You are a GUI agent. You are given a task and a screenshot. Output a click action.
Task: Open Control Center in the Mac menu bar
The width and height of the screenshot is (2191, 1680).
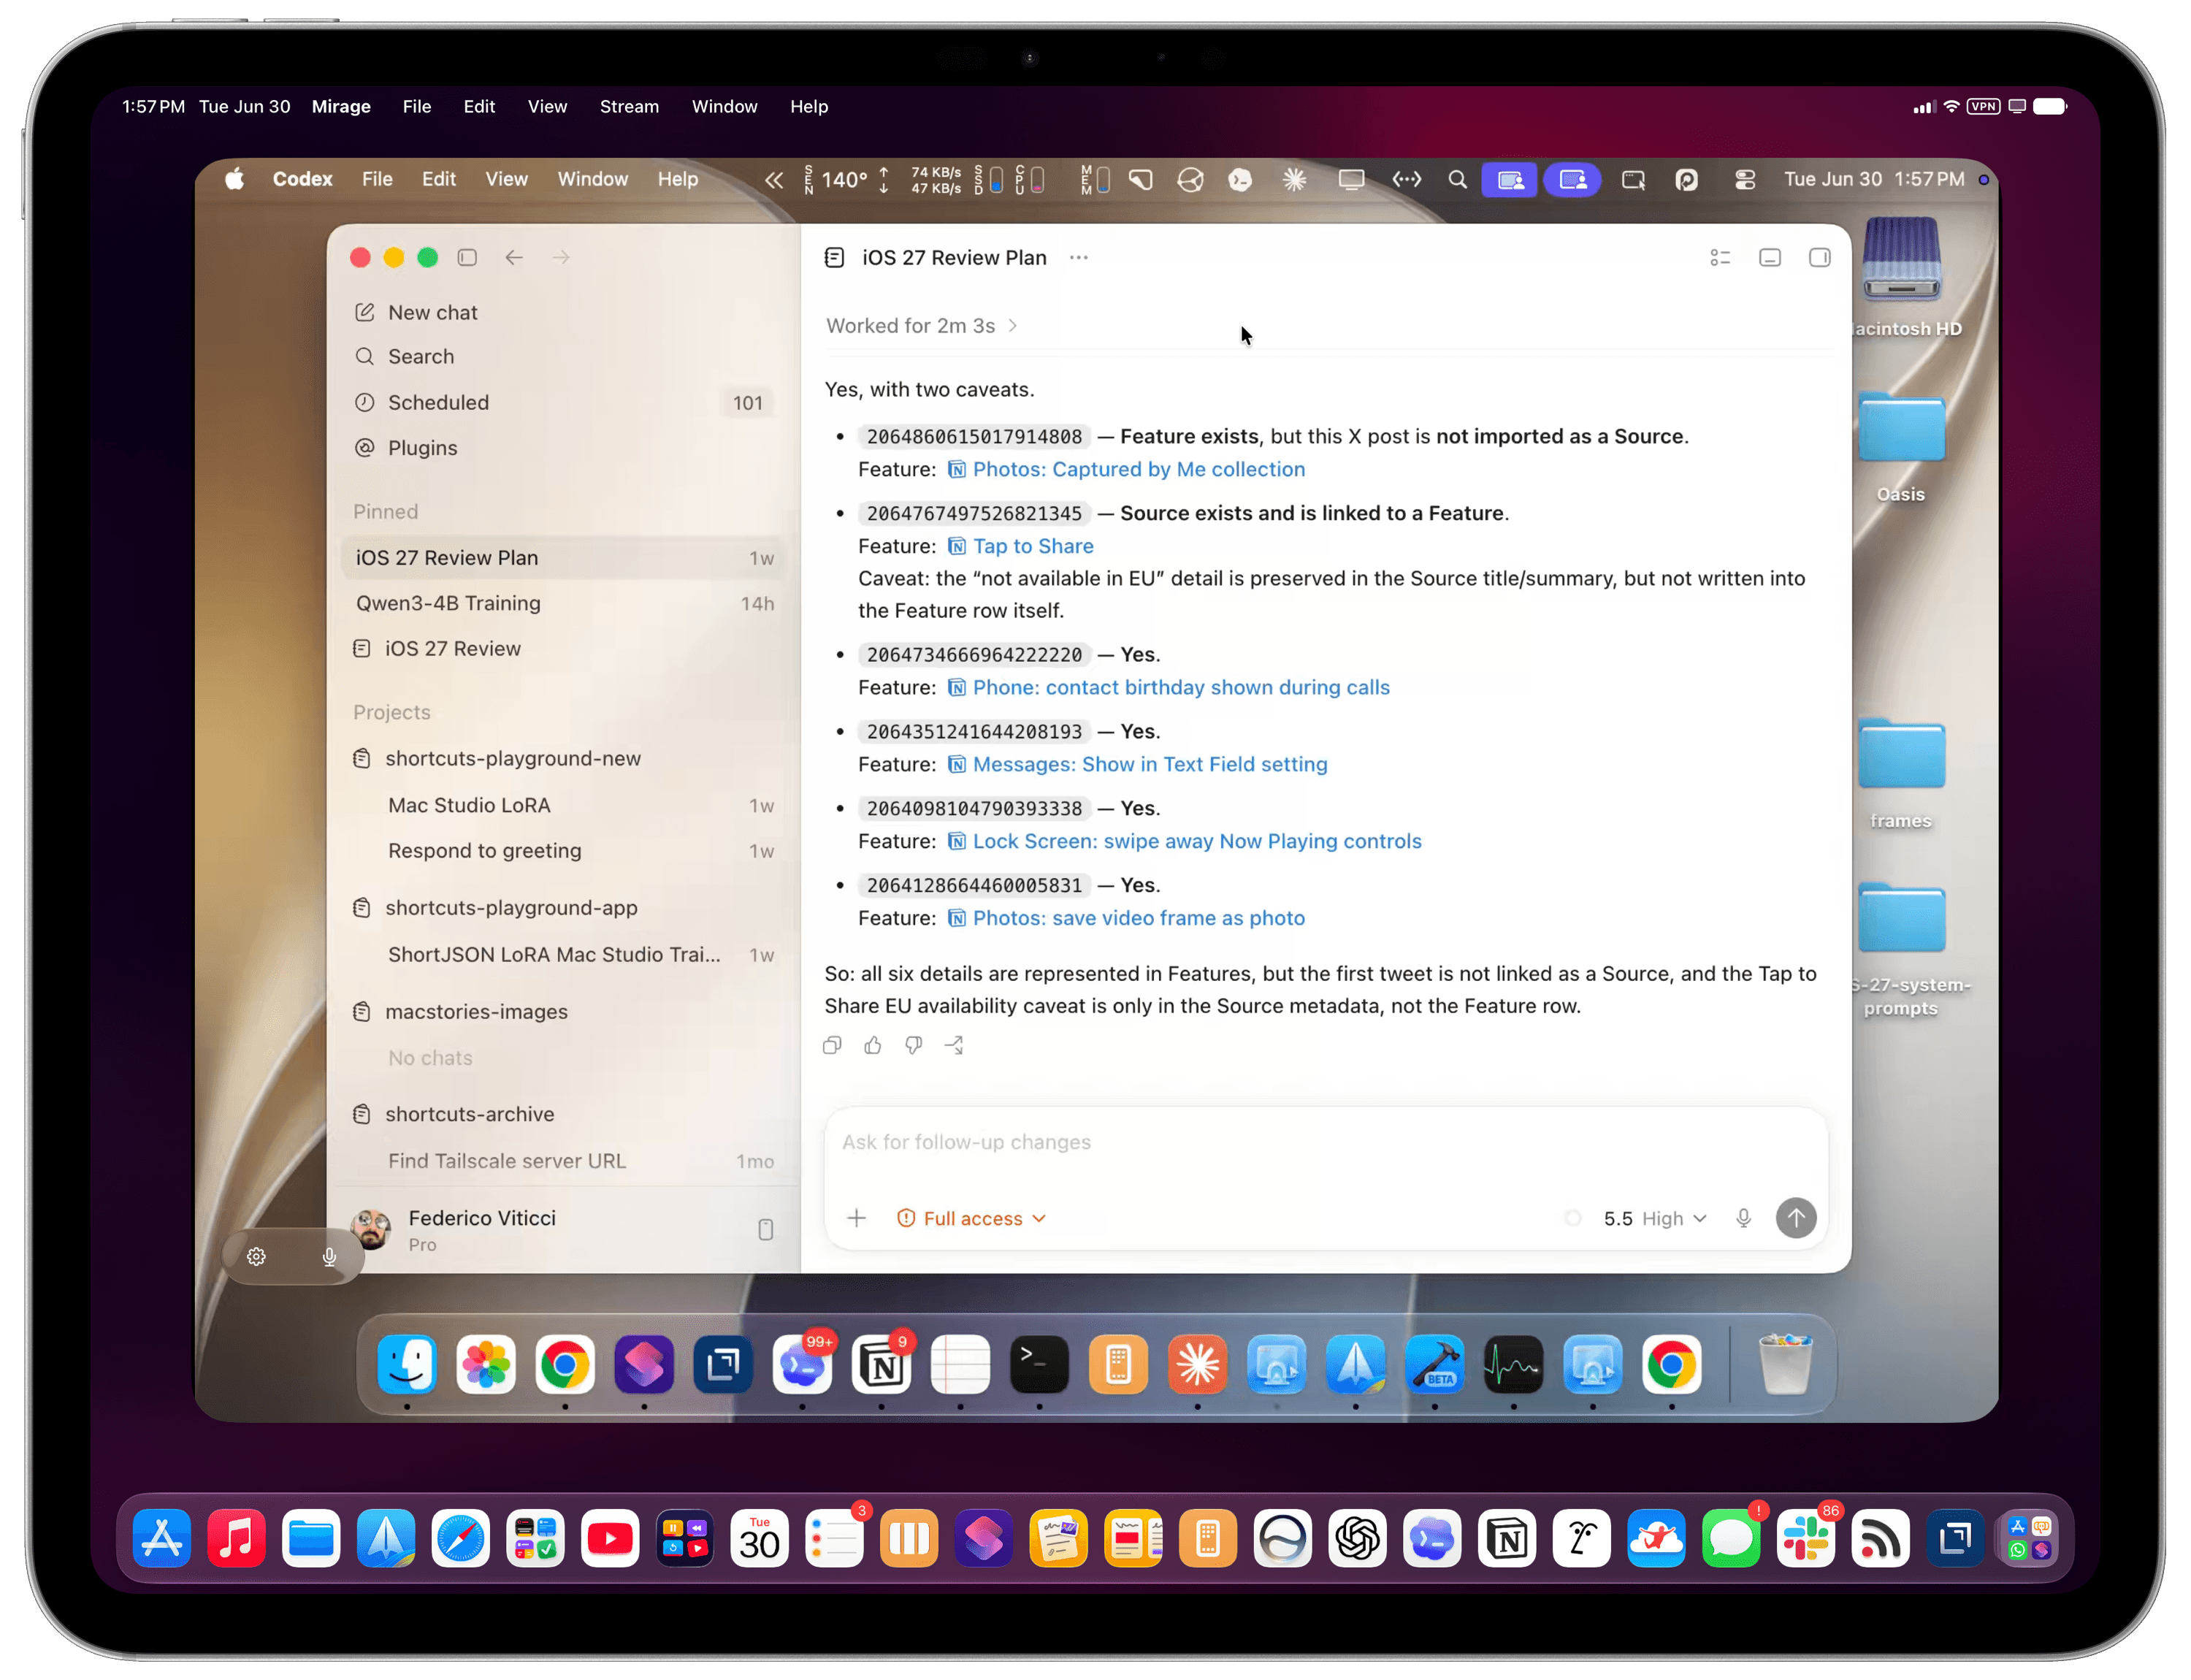tap(1745, 179)
